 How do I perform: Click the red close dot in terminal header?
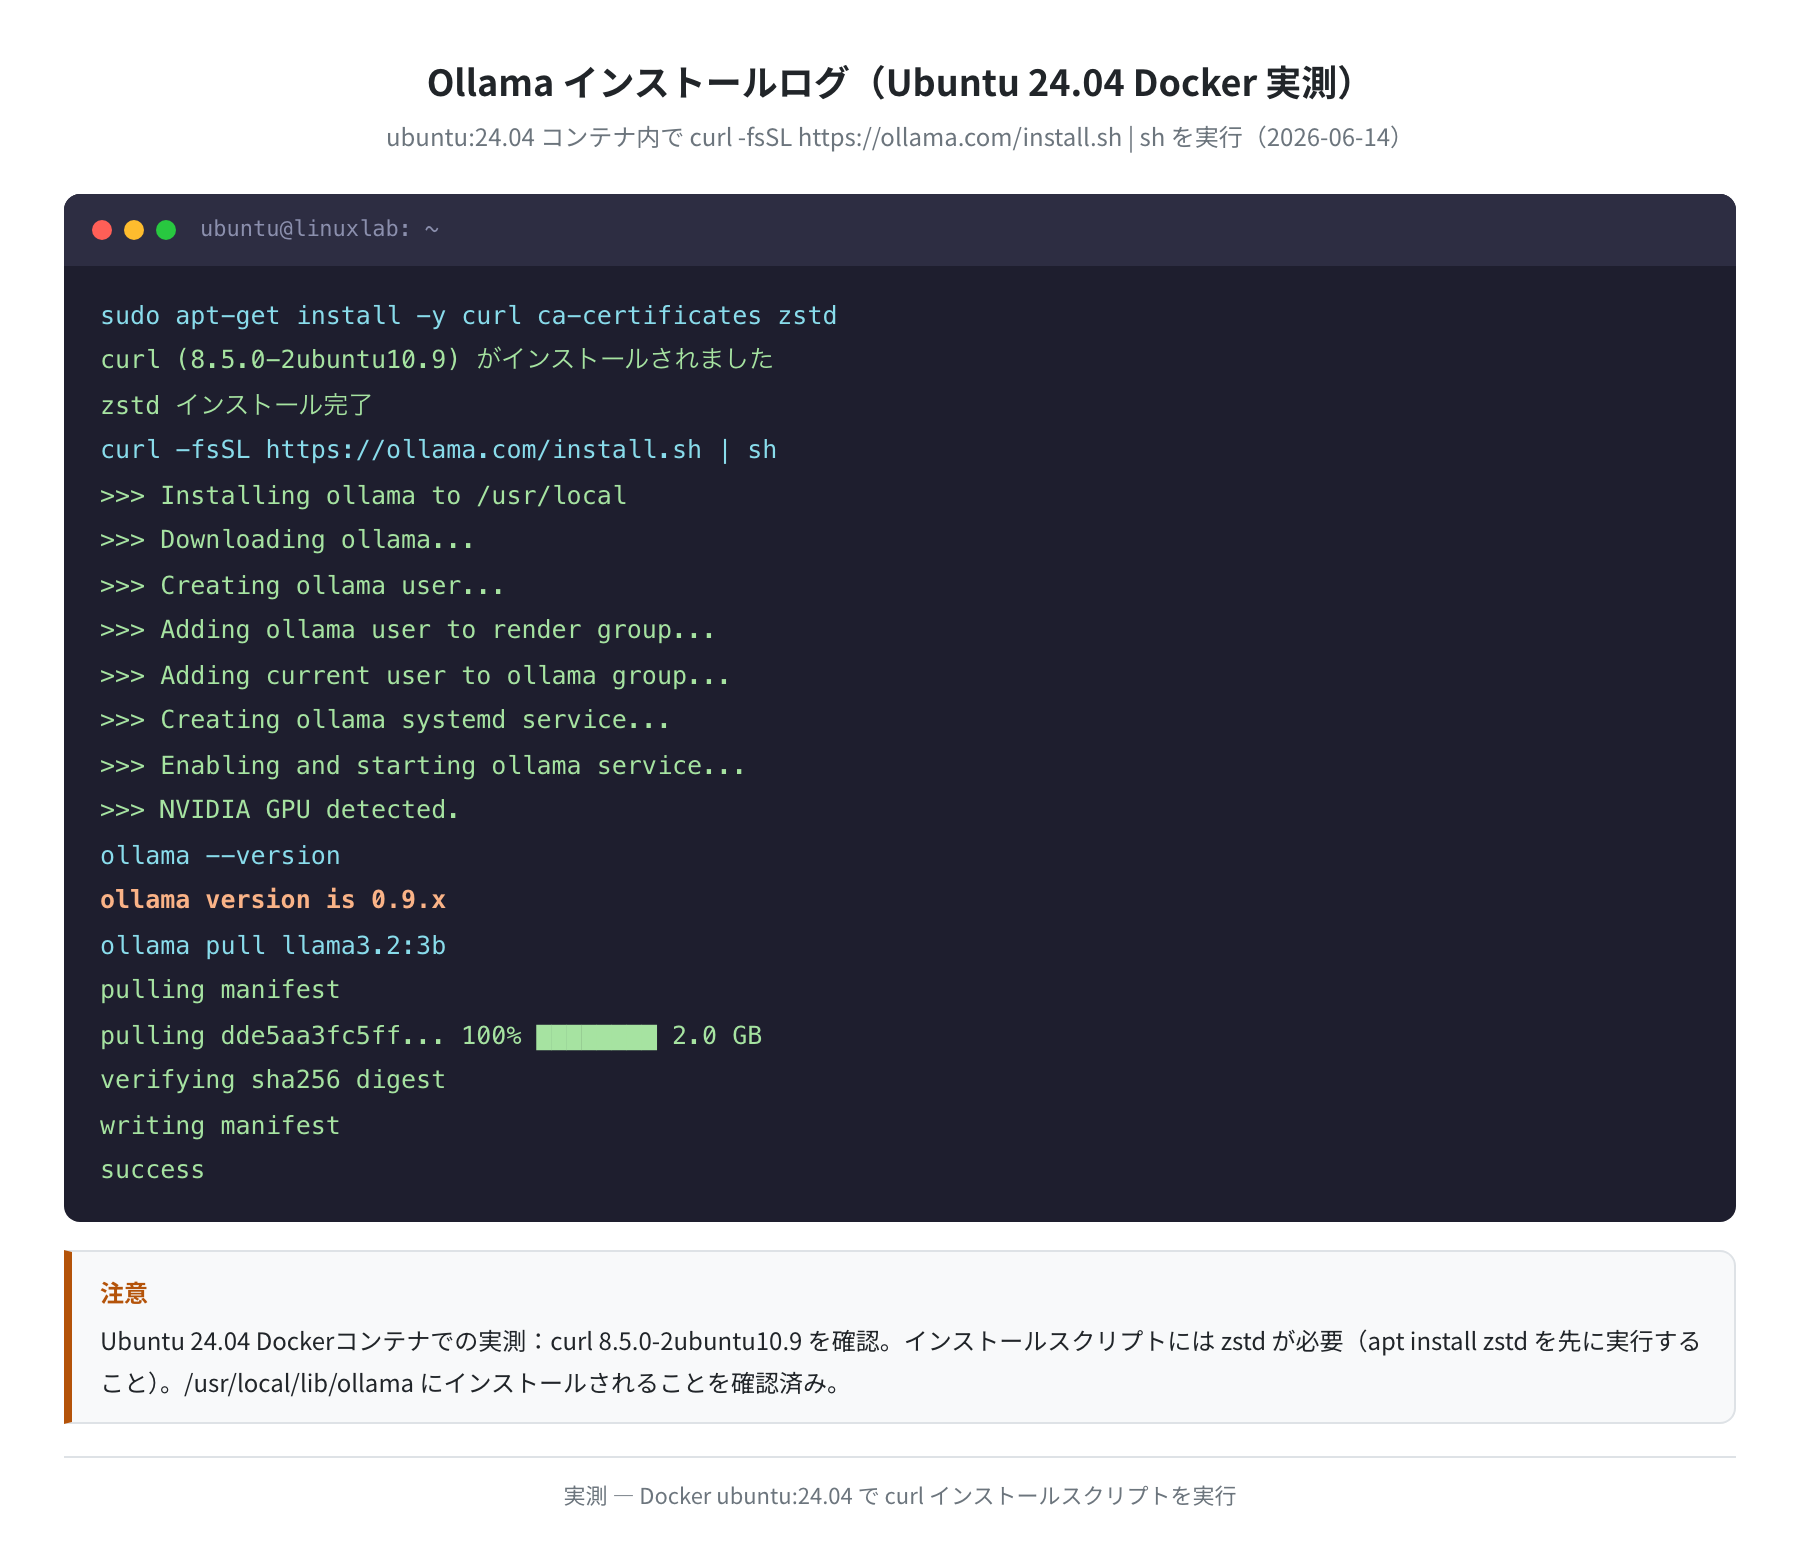point(102,230)
